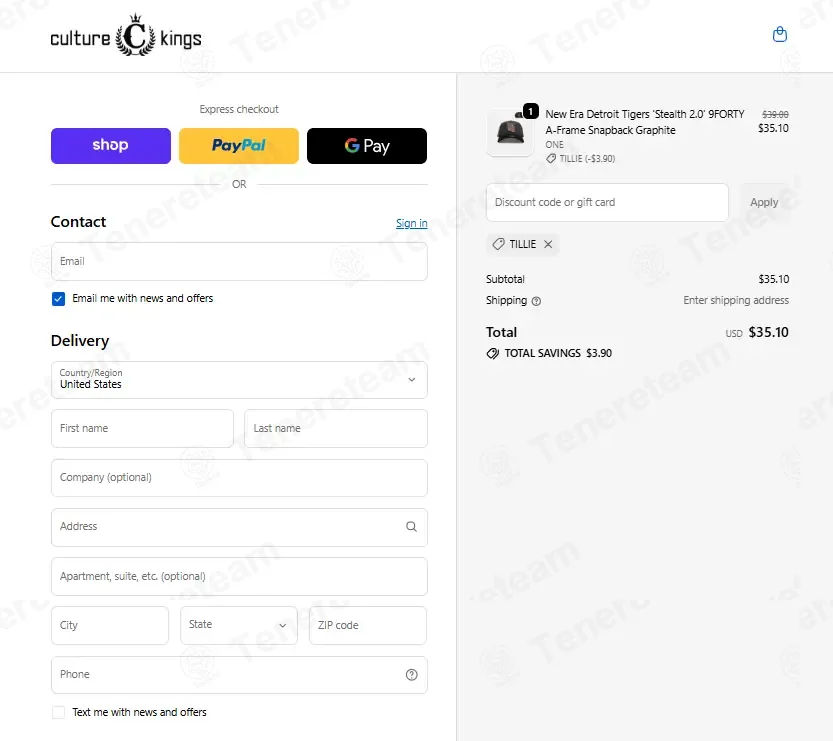833x741 pixels.
Task: Focus the First name field
Action: point(142,428)
